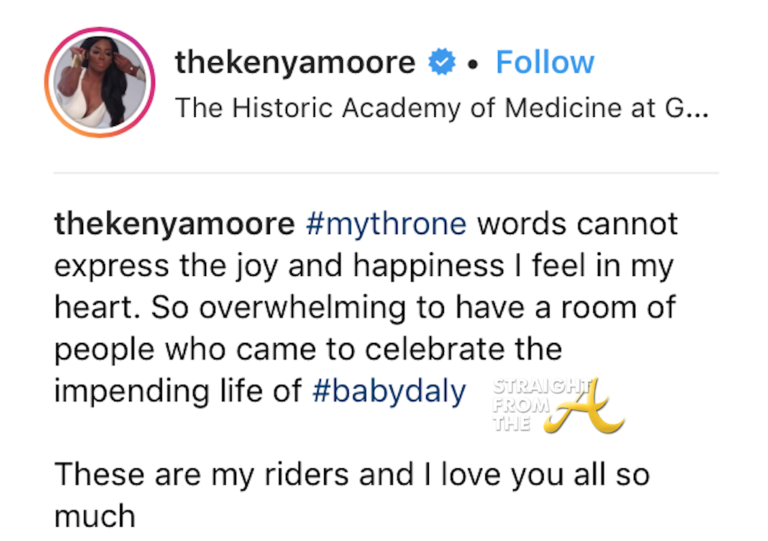Click the horizontal divider under the header

385,173
